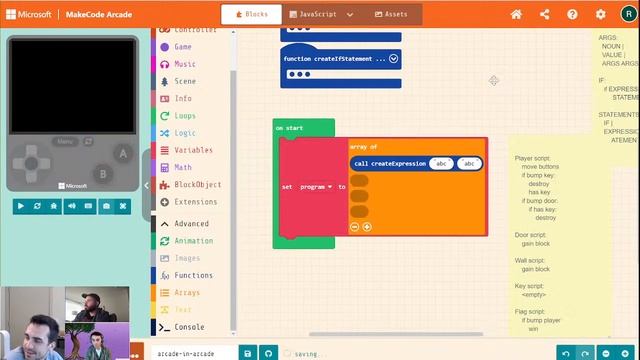Viewport: 640px width, 360px height.
Task: Redo the last workspace change
Action: coord(585,353)
